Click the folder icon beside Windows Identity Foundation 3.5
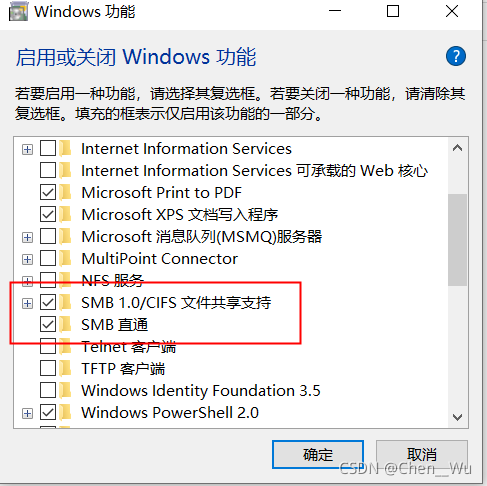This screenshot has width=487, height=486. click(66, 390)
